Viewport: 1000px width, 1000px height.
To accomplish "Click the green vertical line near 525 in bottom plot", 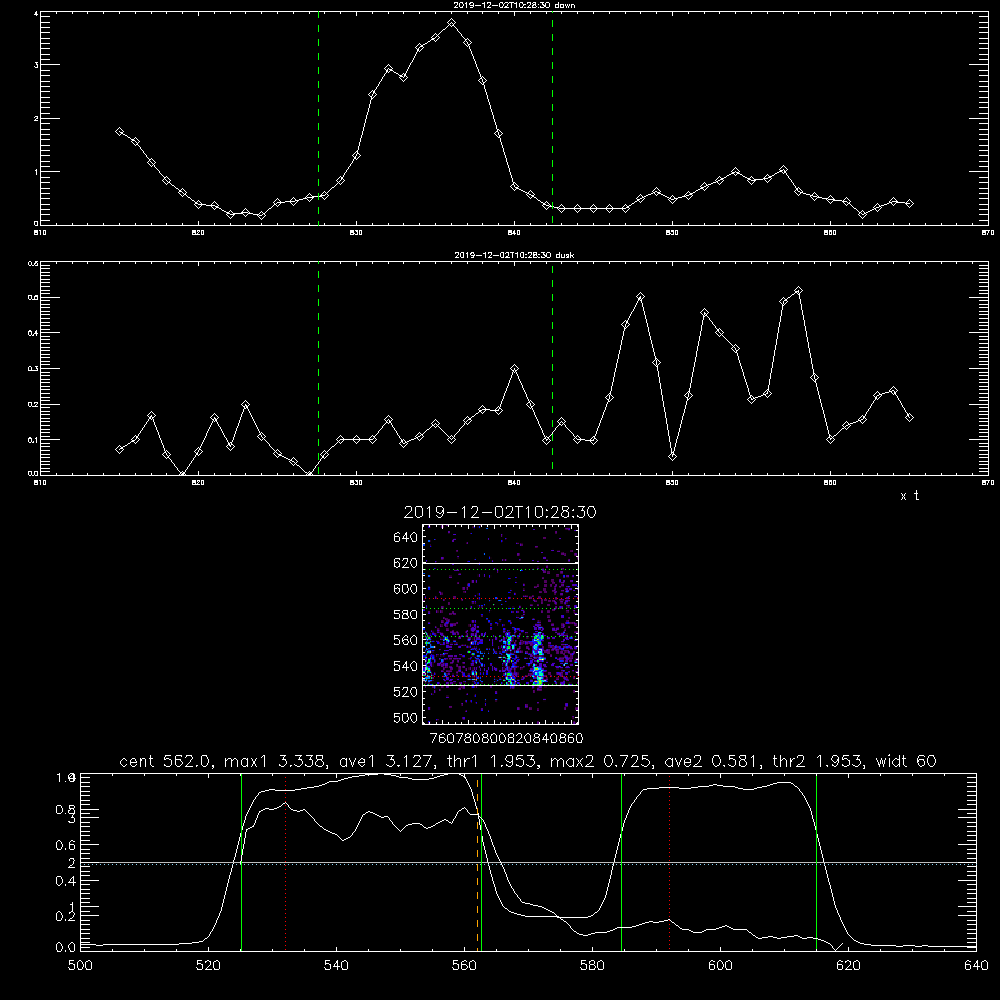I will [x=242, y=861].
